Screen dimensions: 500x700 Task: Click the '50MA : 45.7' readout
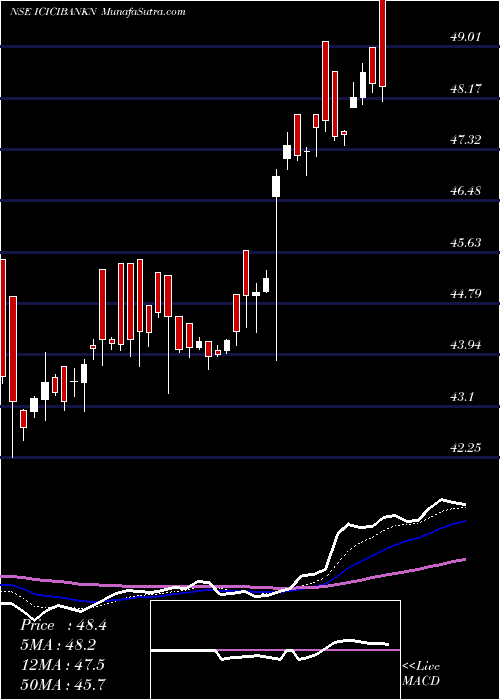pos(63,684)
